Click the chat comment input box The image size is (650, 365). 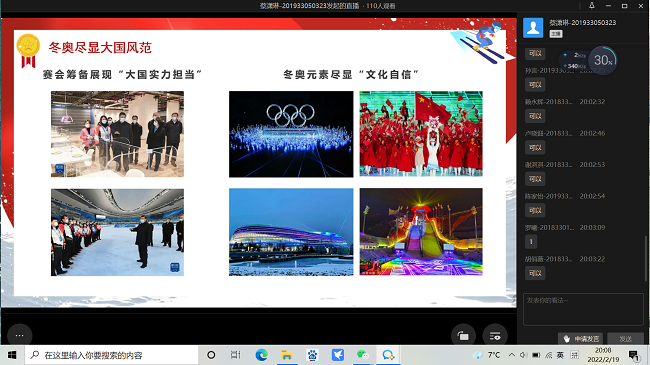click(583, 309)
